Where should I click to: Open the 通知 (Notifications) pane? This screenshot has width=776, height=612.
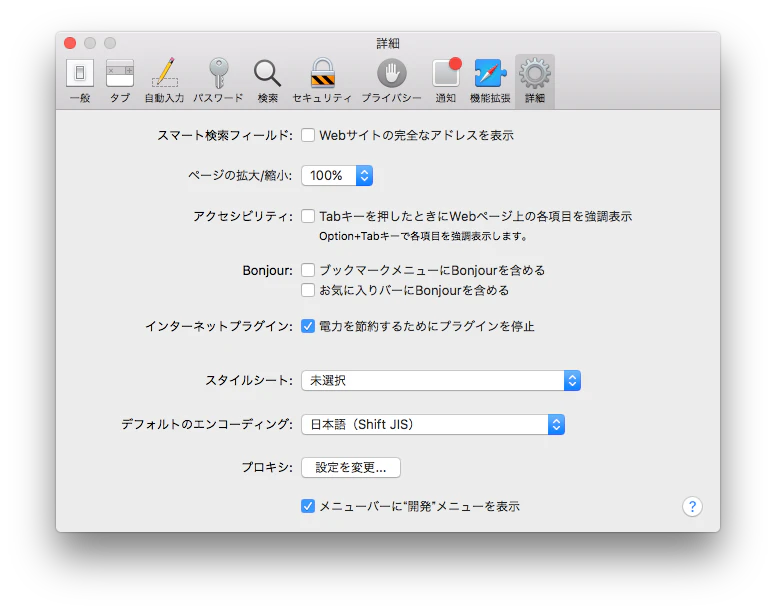446,81
